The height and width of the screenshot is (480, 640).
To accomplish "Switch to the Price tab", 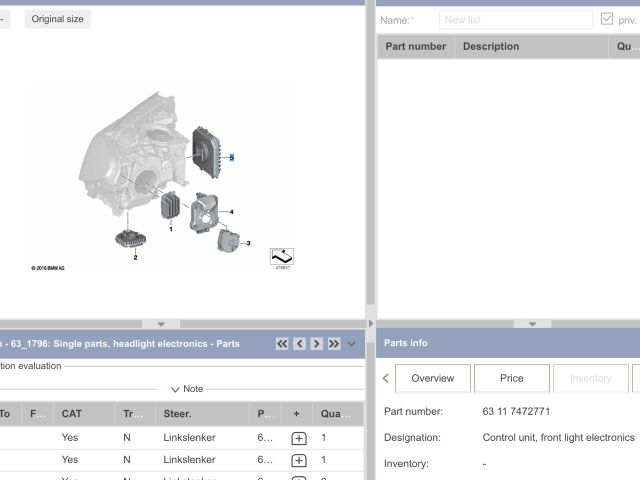I will tap(511, 378).
